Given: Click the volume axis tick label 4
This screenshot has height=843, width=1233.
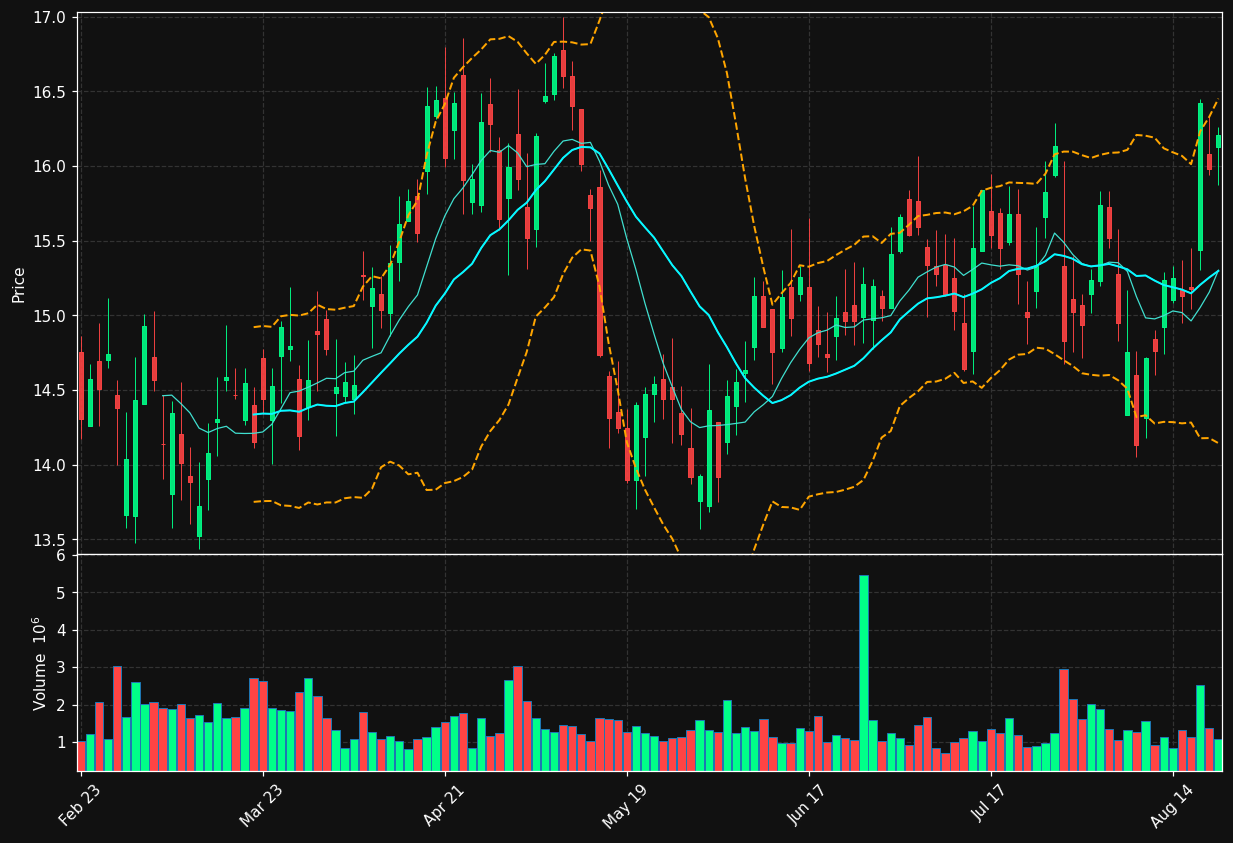Looking at the screenshot, I should 61,631.
